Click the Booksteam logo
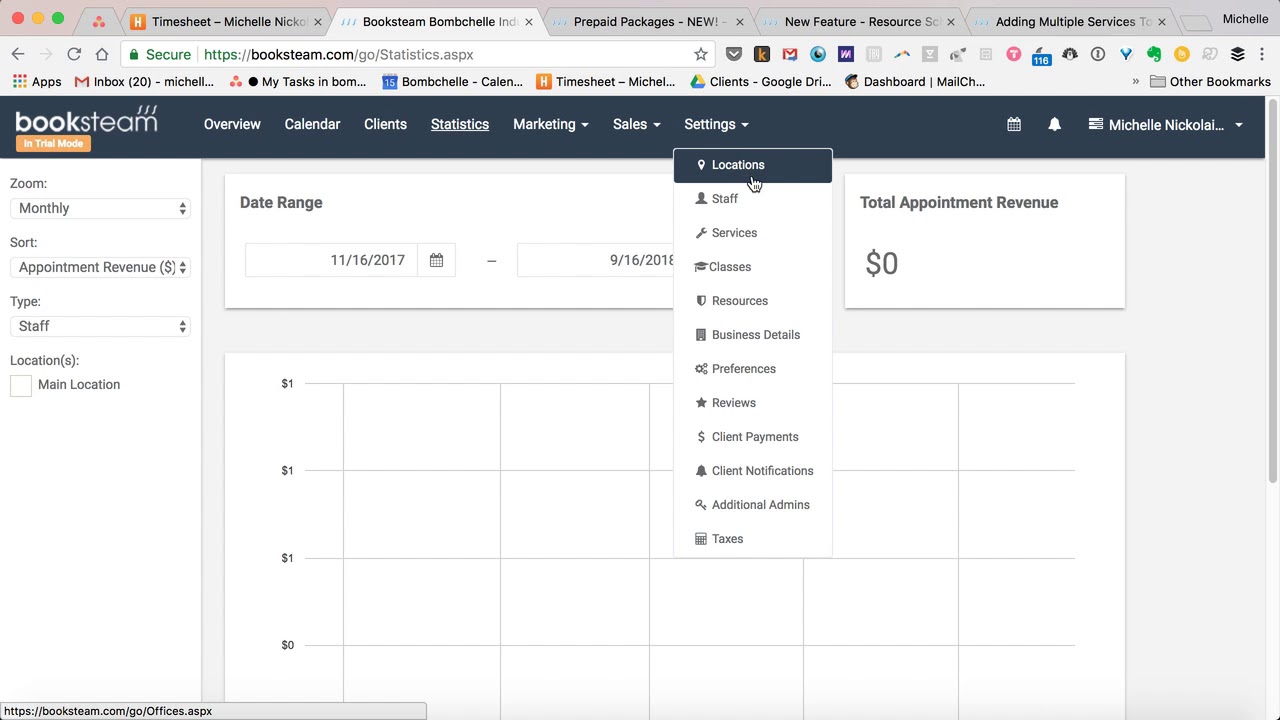 86,120
